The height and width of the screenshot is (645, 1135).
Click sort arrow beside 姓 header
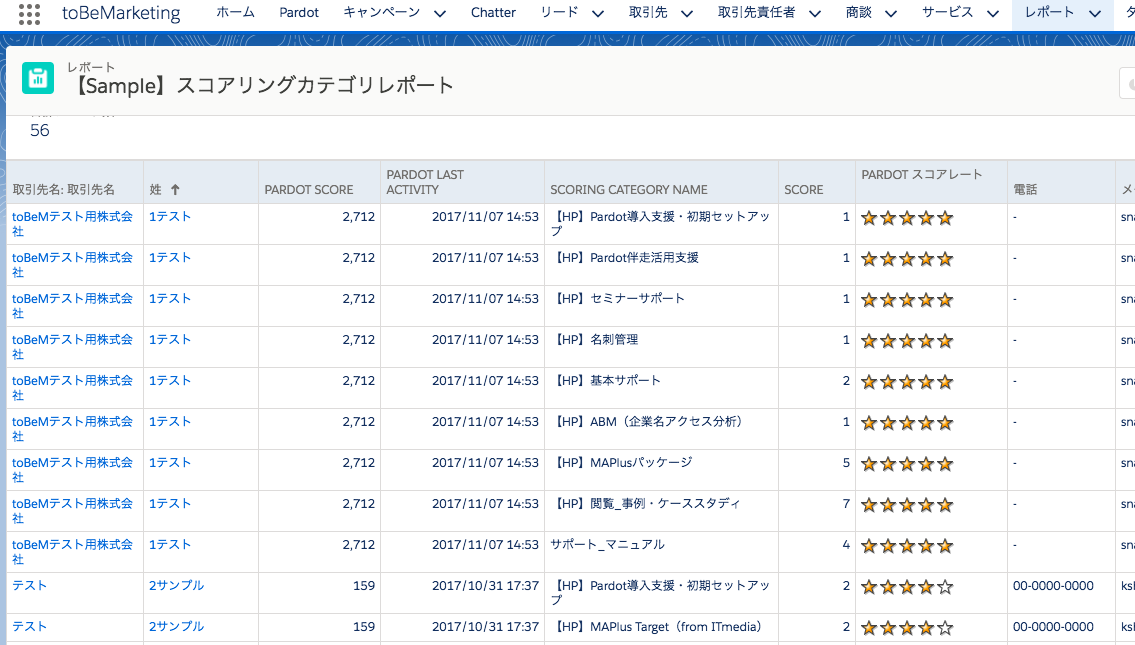pyautogui.click(x=175, y=190)
